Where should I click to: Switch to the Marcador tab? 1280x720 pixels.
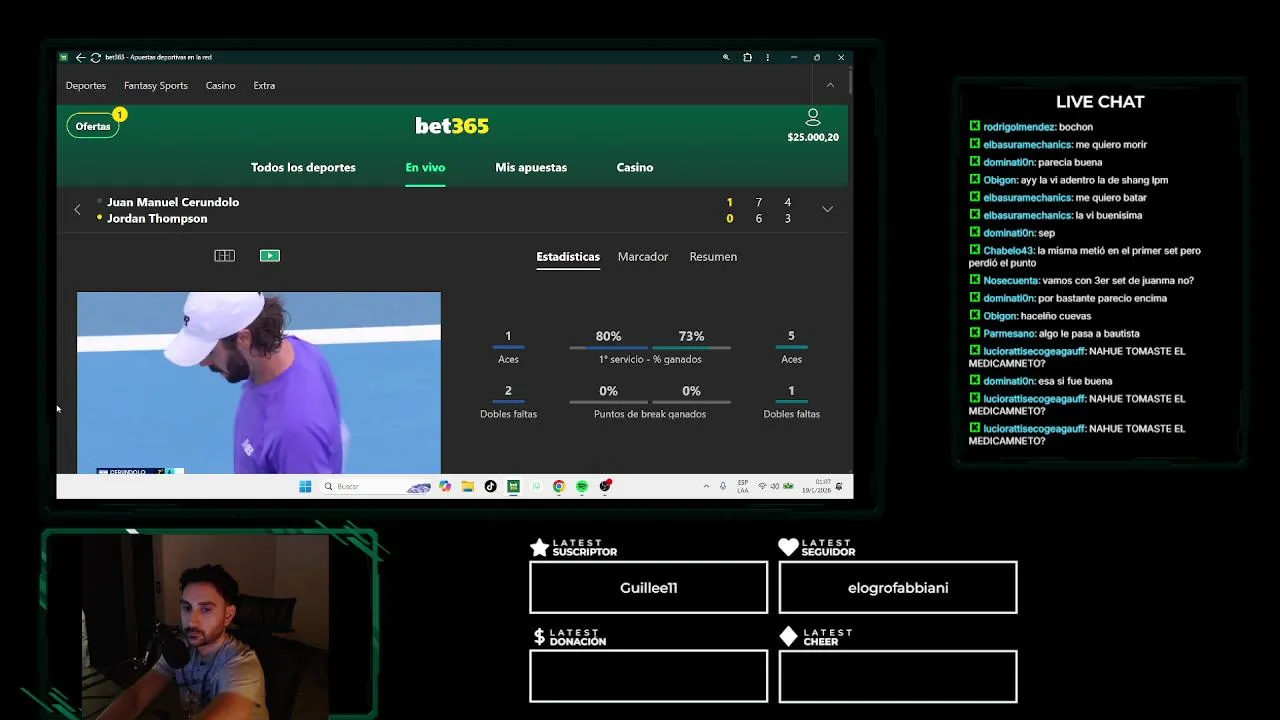pos(643,257)
